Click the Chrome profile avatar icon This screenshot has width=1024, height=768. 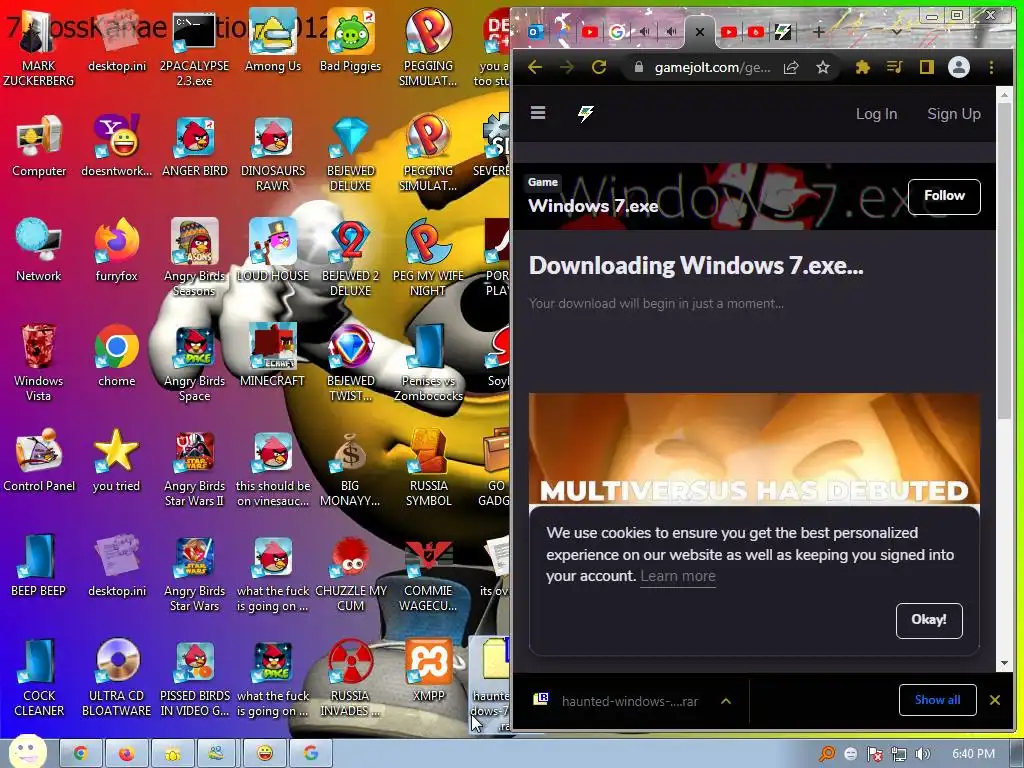pyautogui.click(x=959, y=67)
